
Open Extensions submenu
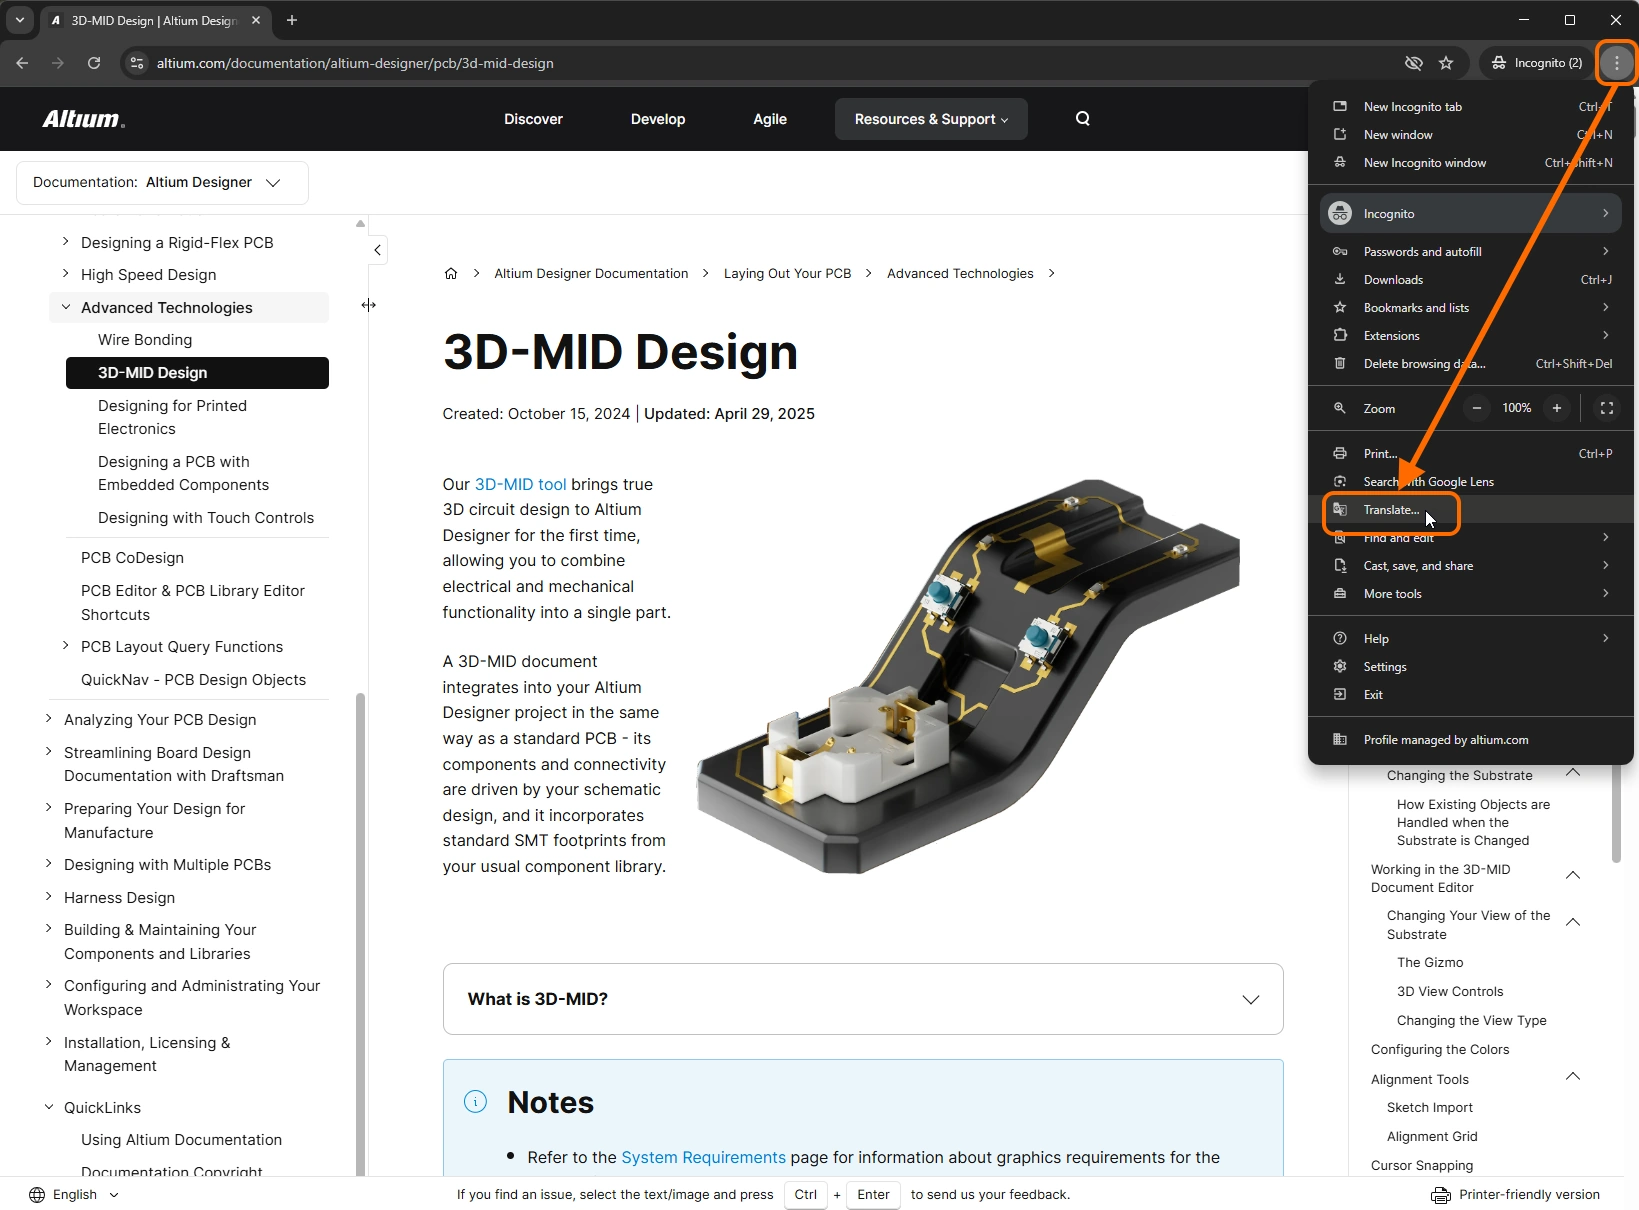pyautogui.click(x=1470, y=336)
